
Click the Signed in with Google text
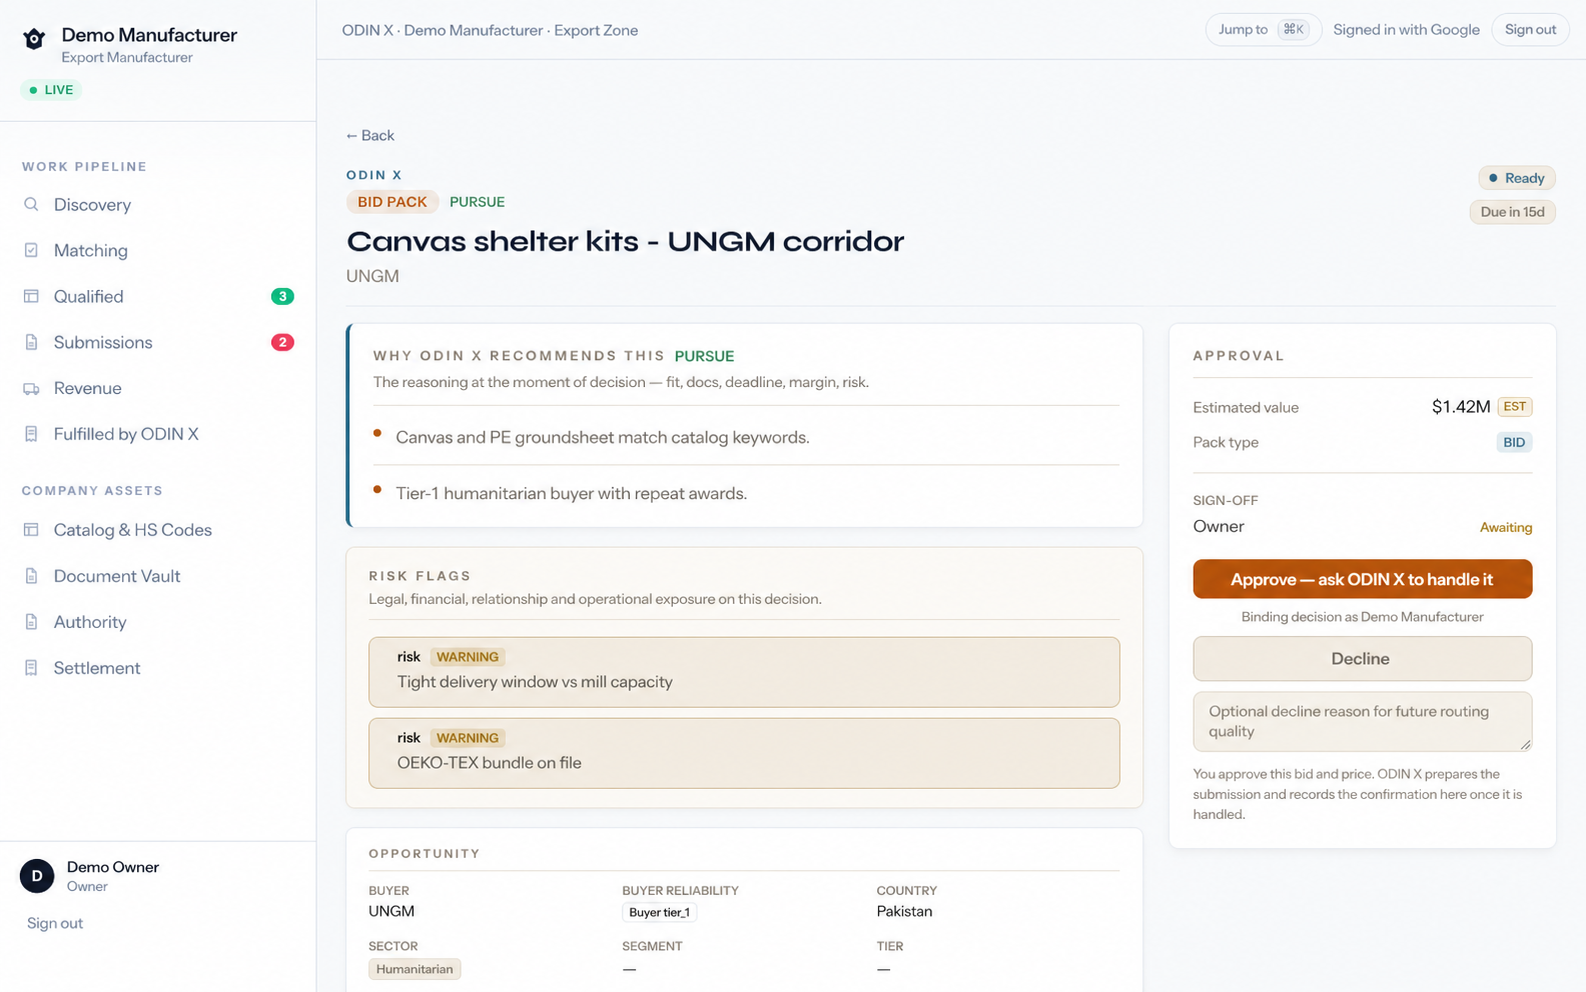click(x=1406, y=30)
